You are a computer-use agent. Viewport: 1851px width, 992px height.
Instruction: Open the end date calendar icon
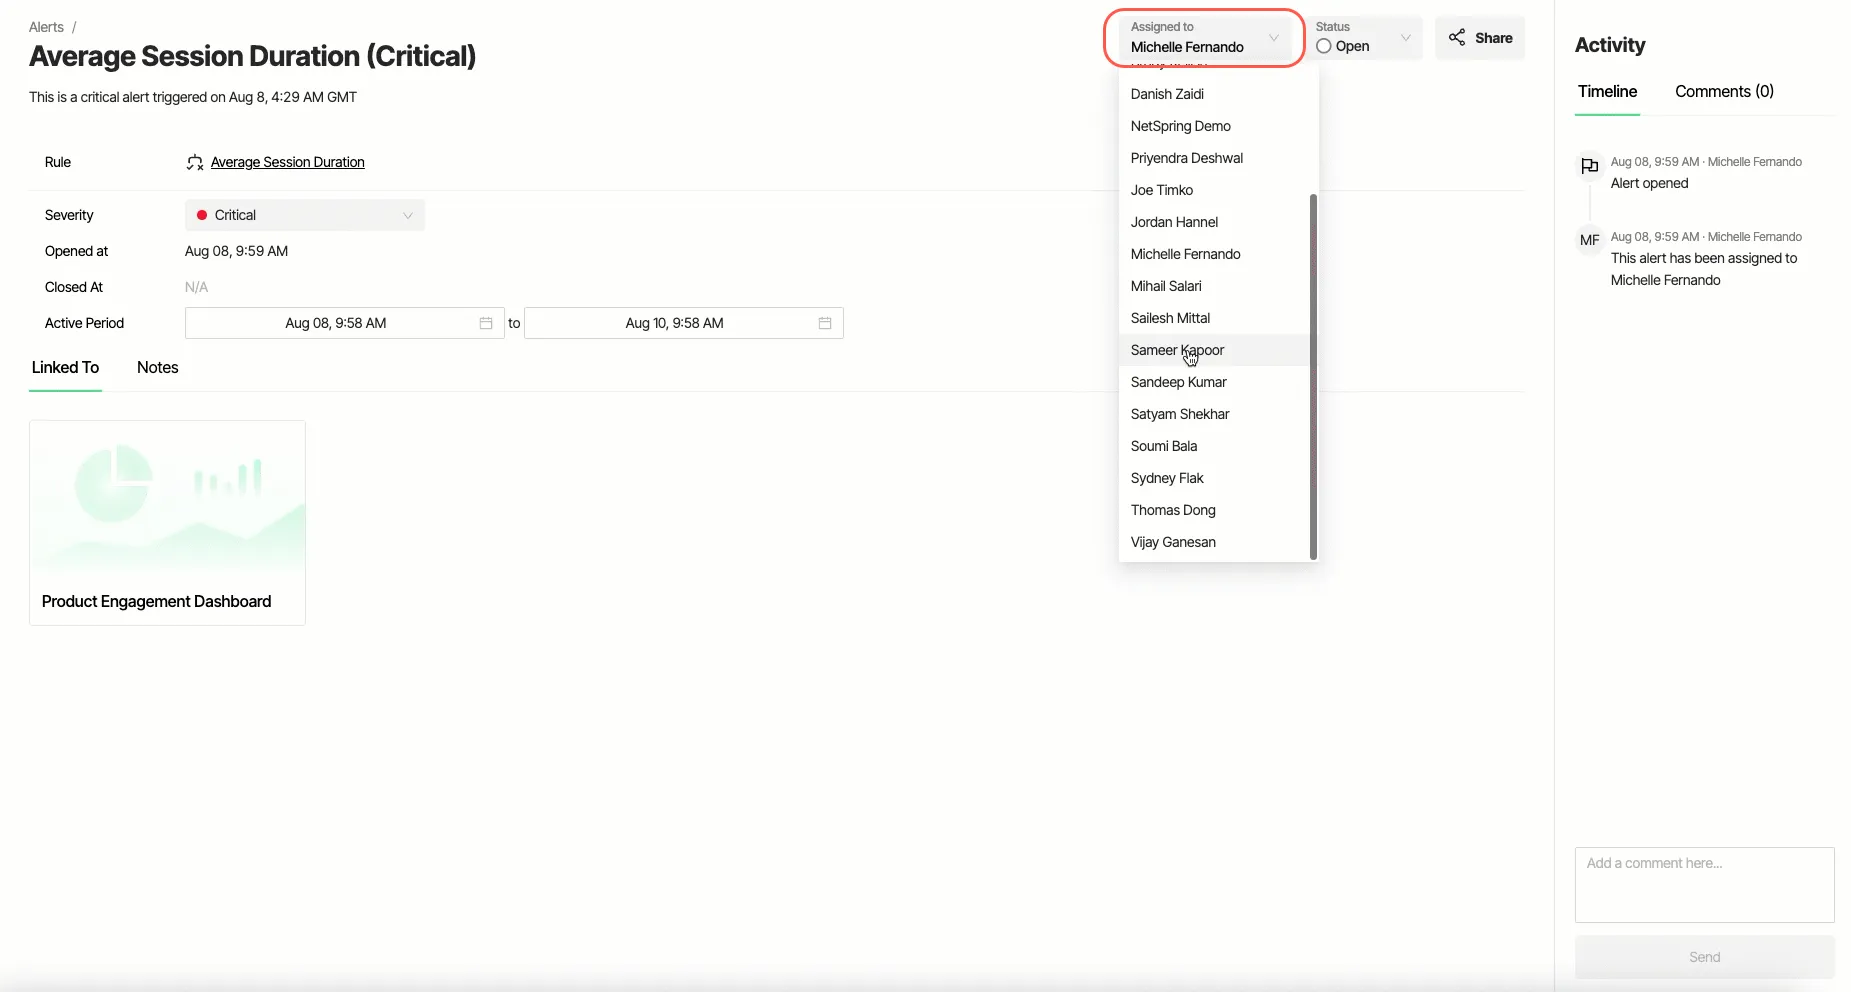coord(825,323)
